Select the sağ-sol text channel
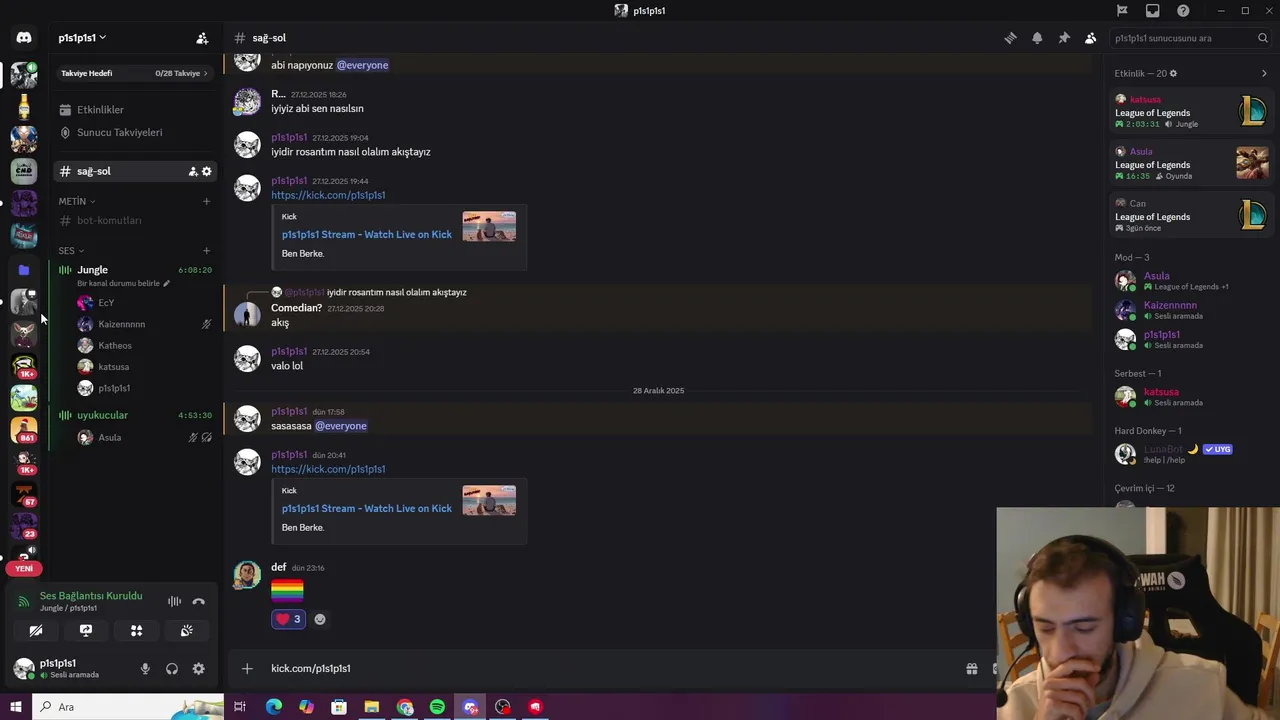The image size is (1280, 720). (94, 171)
